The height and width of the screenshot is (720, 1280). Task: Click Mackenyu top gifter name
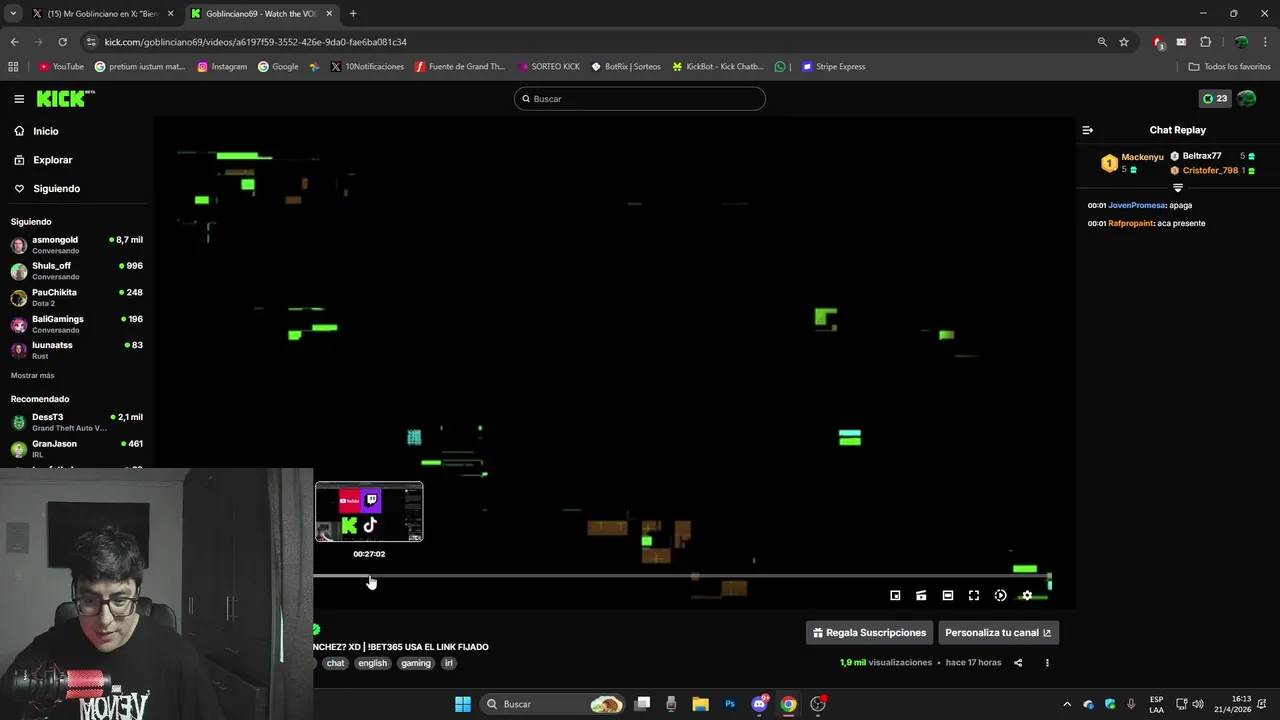pos(1142,157)
